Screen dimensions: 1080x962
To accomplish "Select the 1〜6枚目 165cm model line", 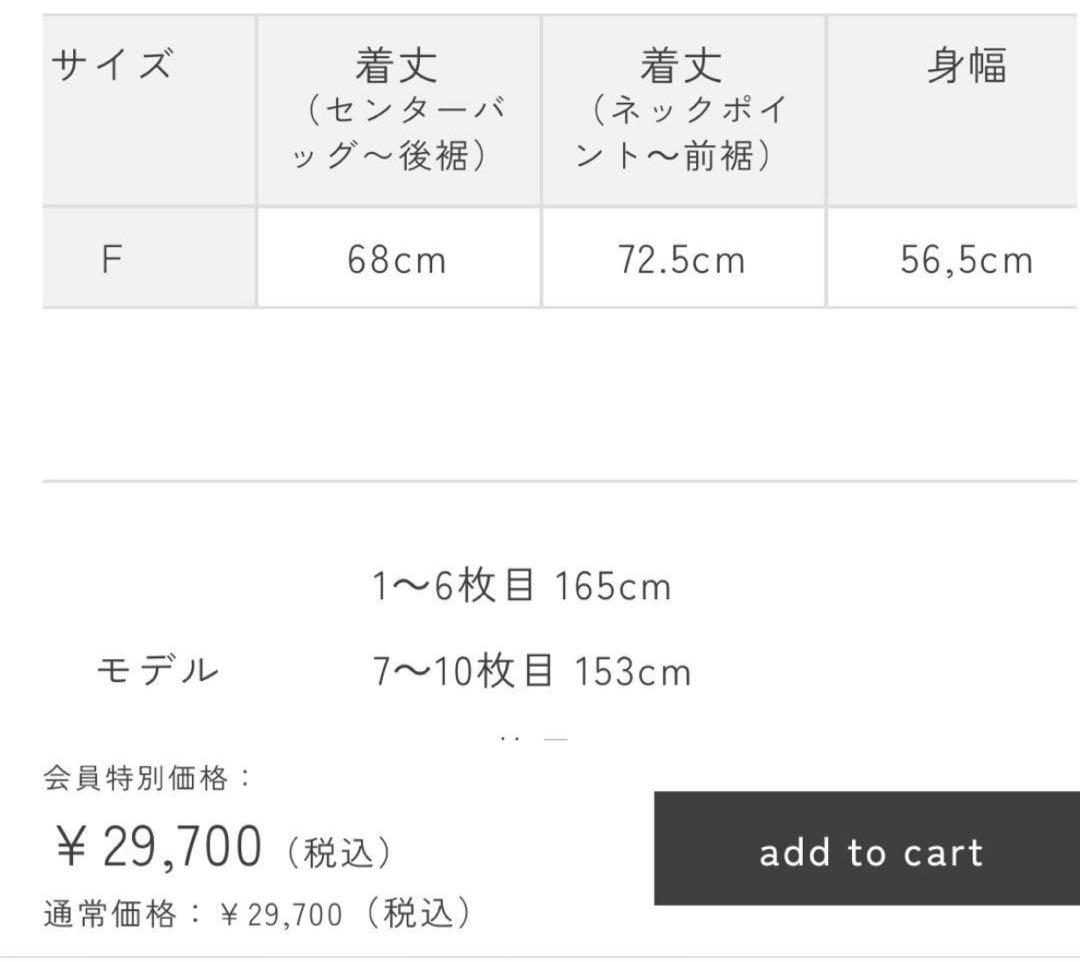I will pyautogui.click(x=521, y=586).
